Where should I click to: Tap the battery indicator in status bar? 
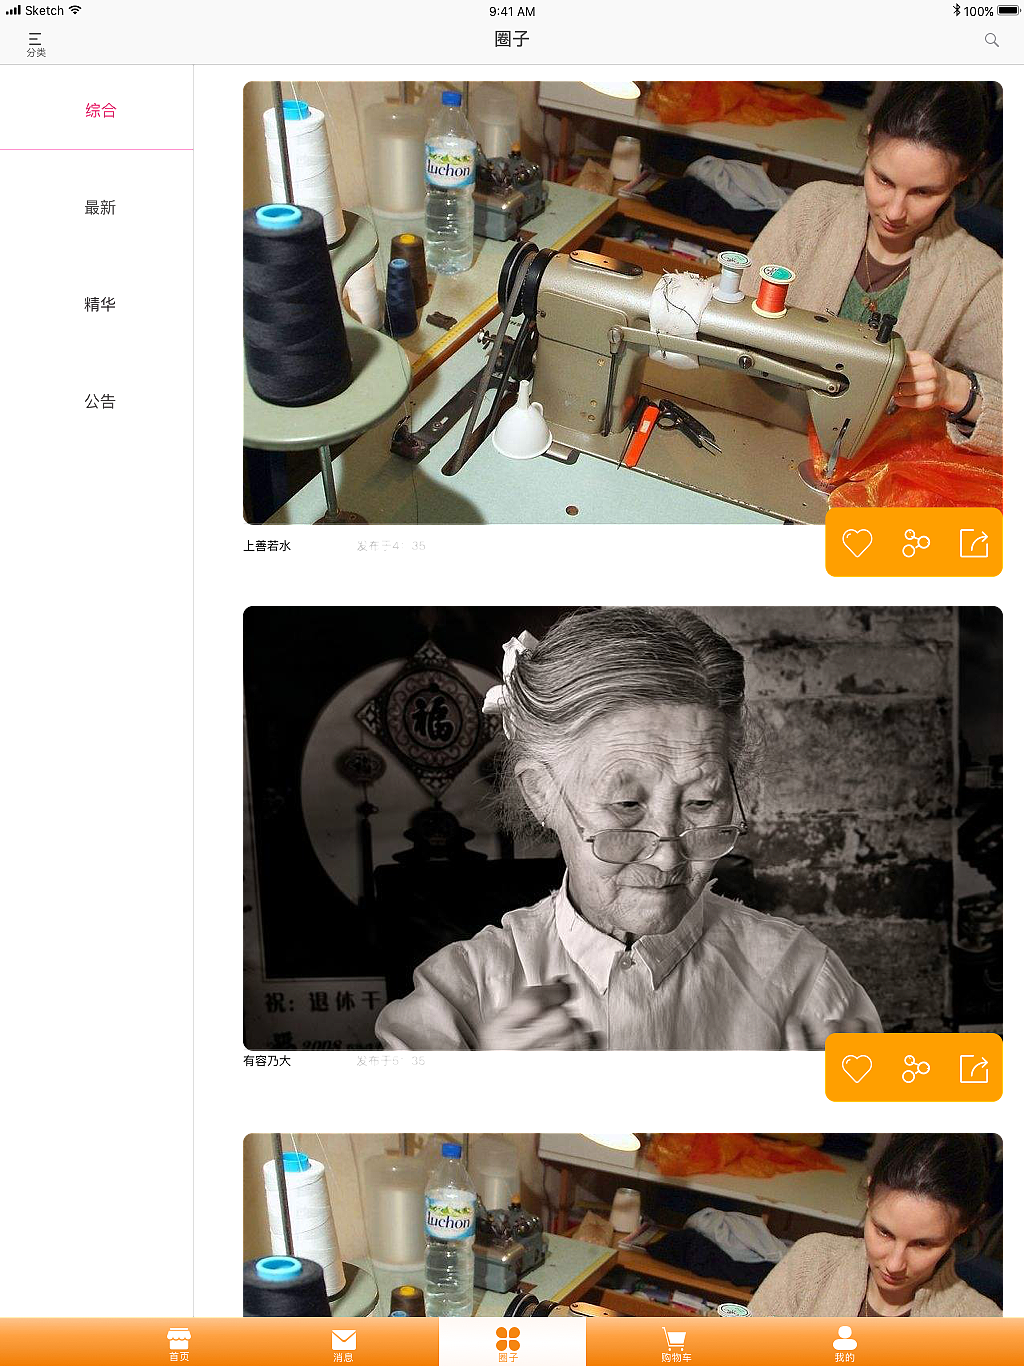1008,11
